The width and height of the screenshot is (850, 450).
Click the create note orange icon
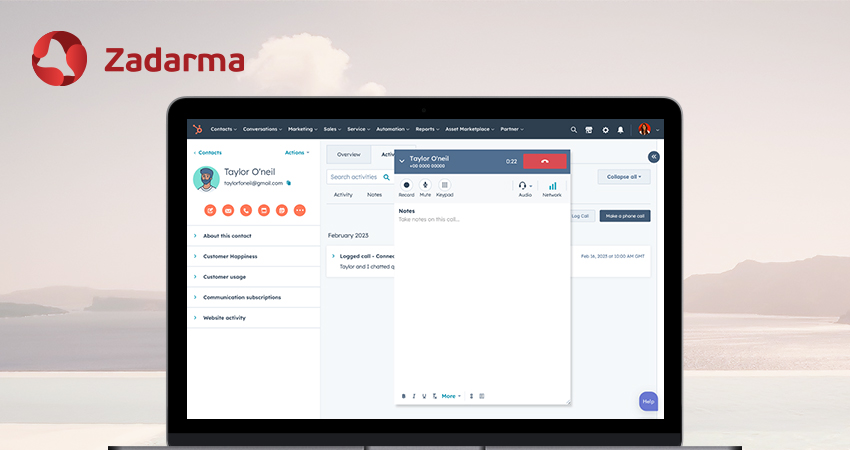pos(210,210)
